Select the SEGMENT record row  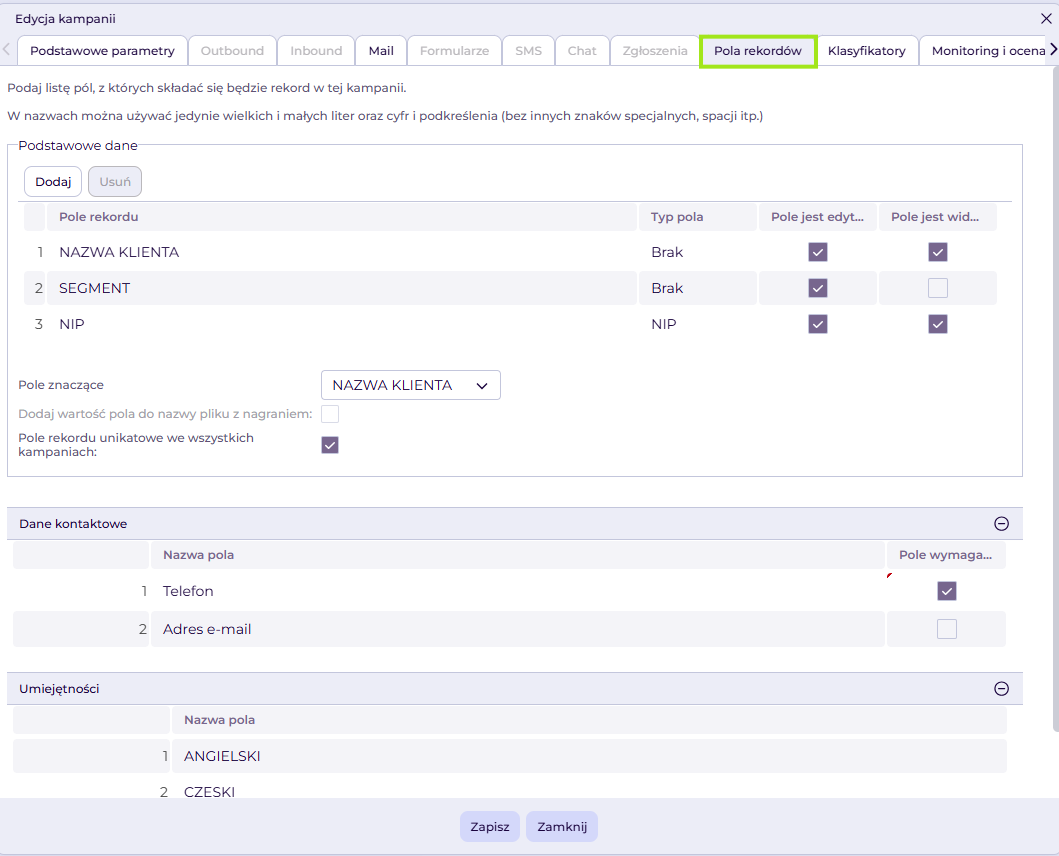click(510, 288)
